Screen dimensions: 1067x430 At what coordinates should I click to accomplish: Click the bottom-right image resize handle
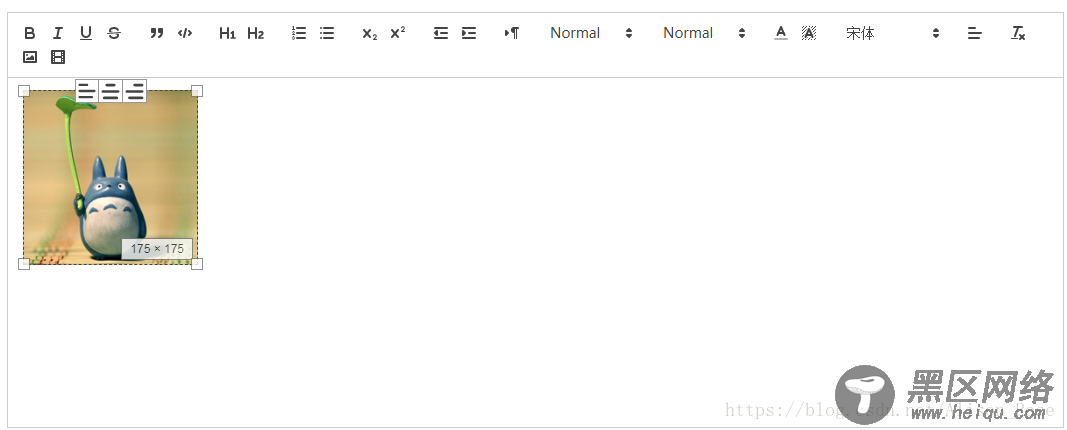coord(197,264)
